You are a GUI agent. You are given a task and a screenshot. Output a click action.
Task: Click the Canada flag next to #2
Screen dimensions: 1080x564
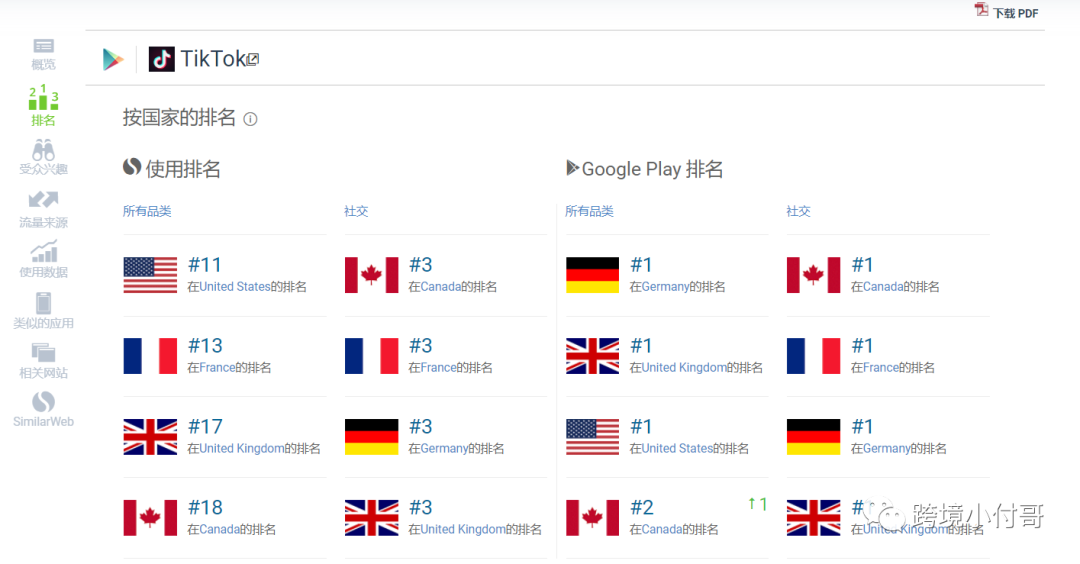(x=592, y=518)
